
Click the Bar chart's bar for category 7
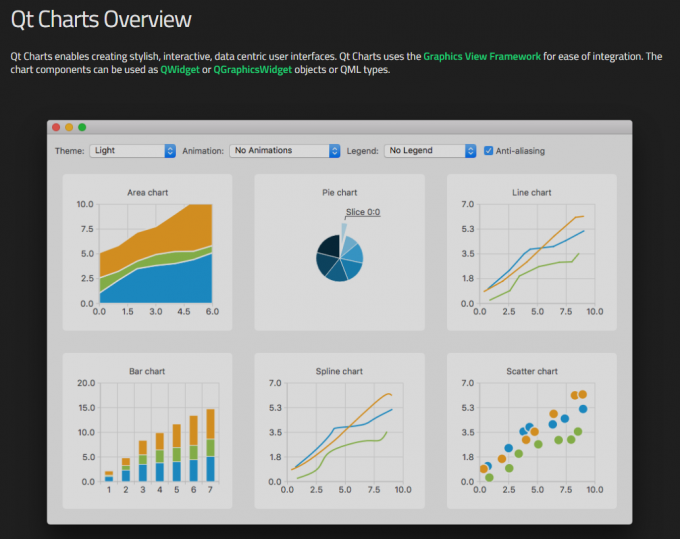[x=210, y=450]
